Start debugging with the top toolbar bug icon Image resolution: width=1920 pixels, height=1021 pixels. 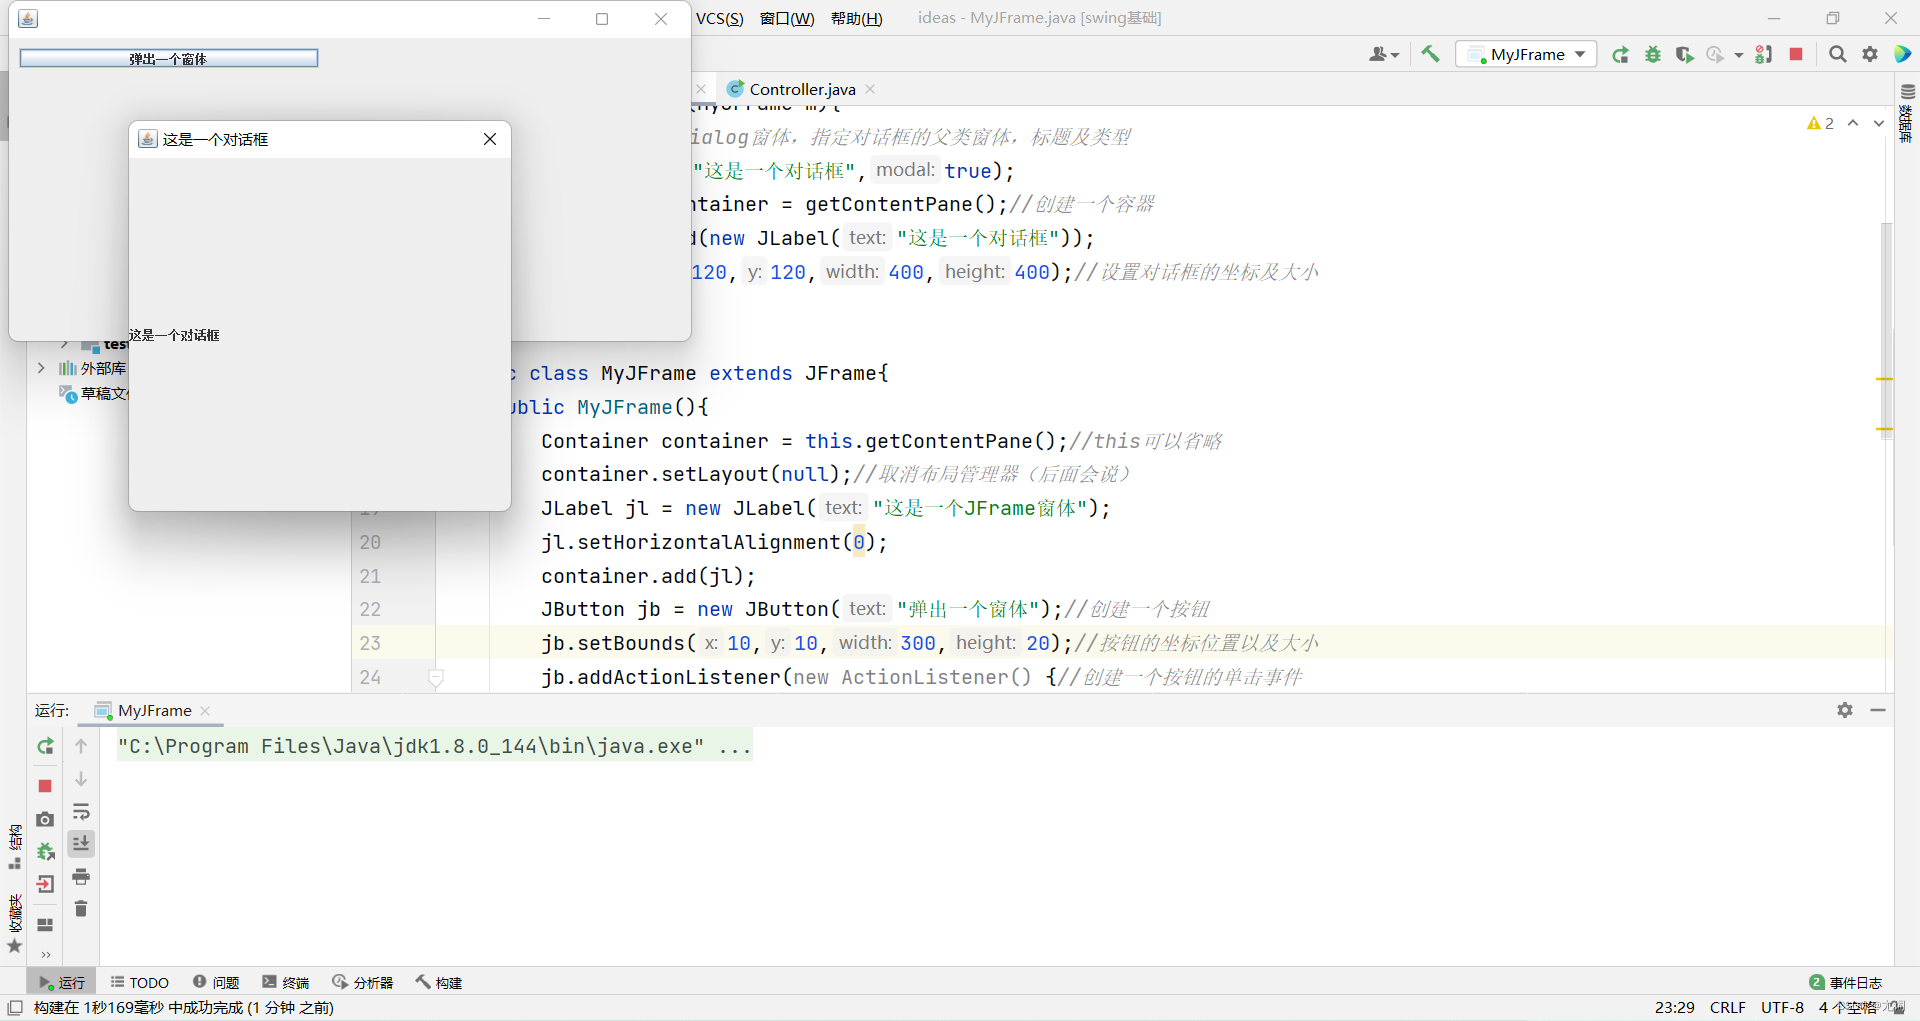(1653, 54)
